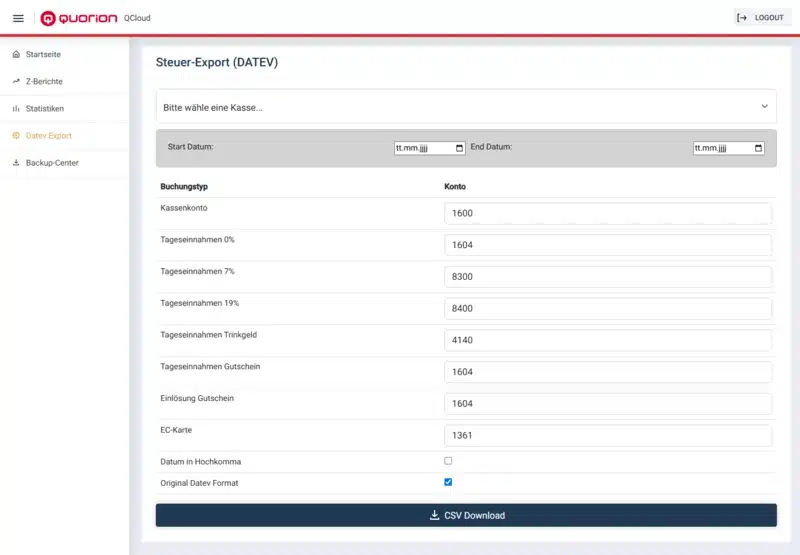This screenshot has width=800, height=555.
Task: Open the End Datum calendar picker icon
Action: [x=758, y=148]
